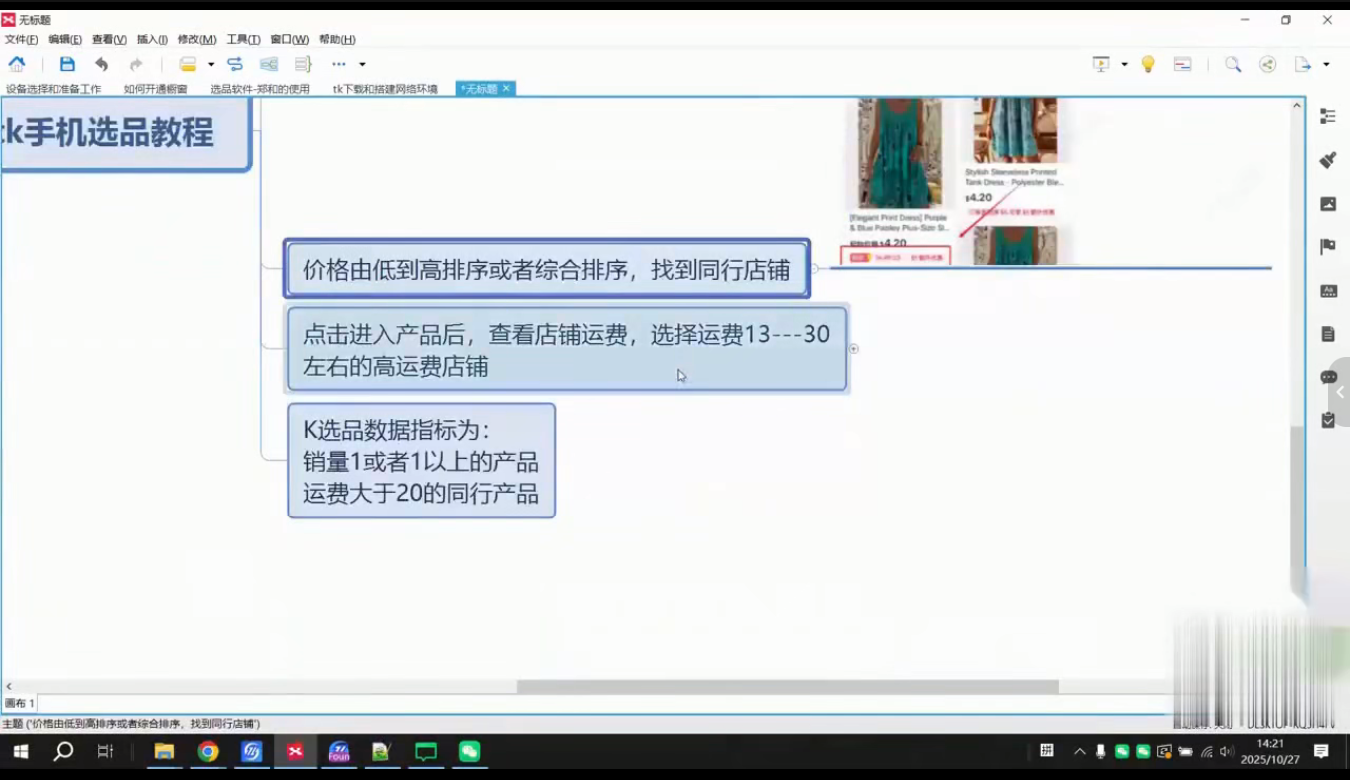This screenshot has height=780, width=1350.
Task: Toggle the lightbulb tips feature
Action: click(x=1147, y=63)
